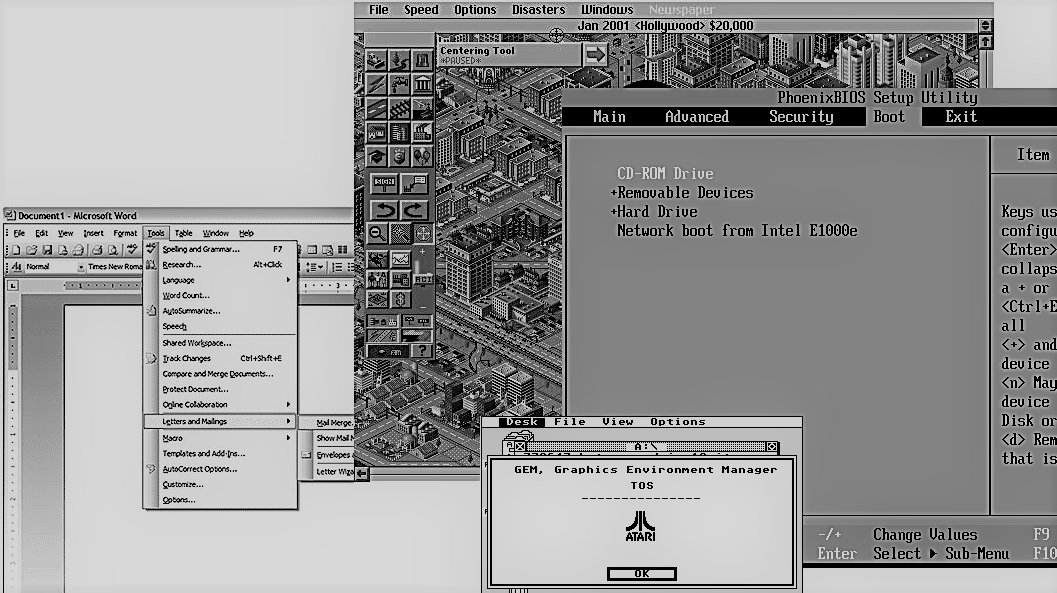1057x593 pixels.
Task: Click the right arrow beside Centering Tool
Action: [x=596, y=54]
